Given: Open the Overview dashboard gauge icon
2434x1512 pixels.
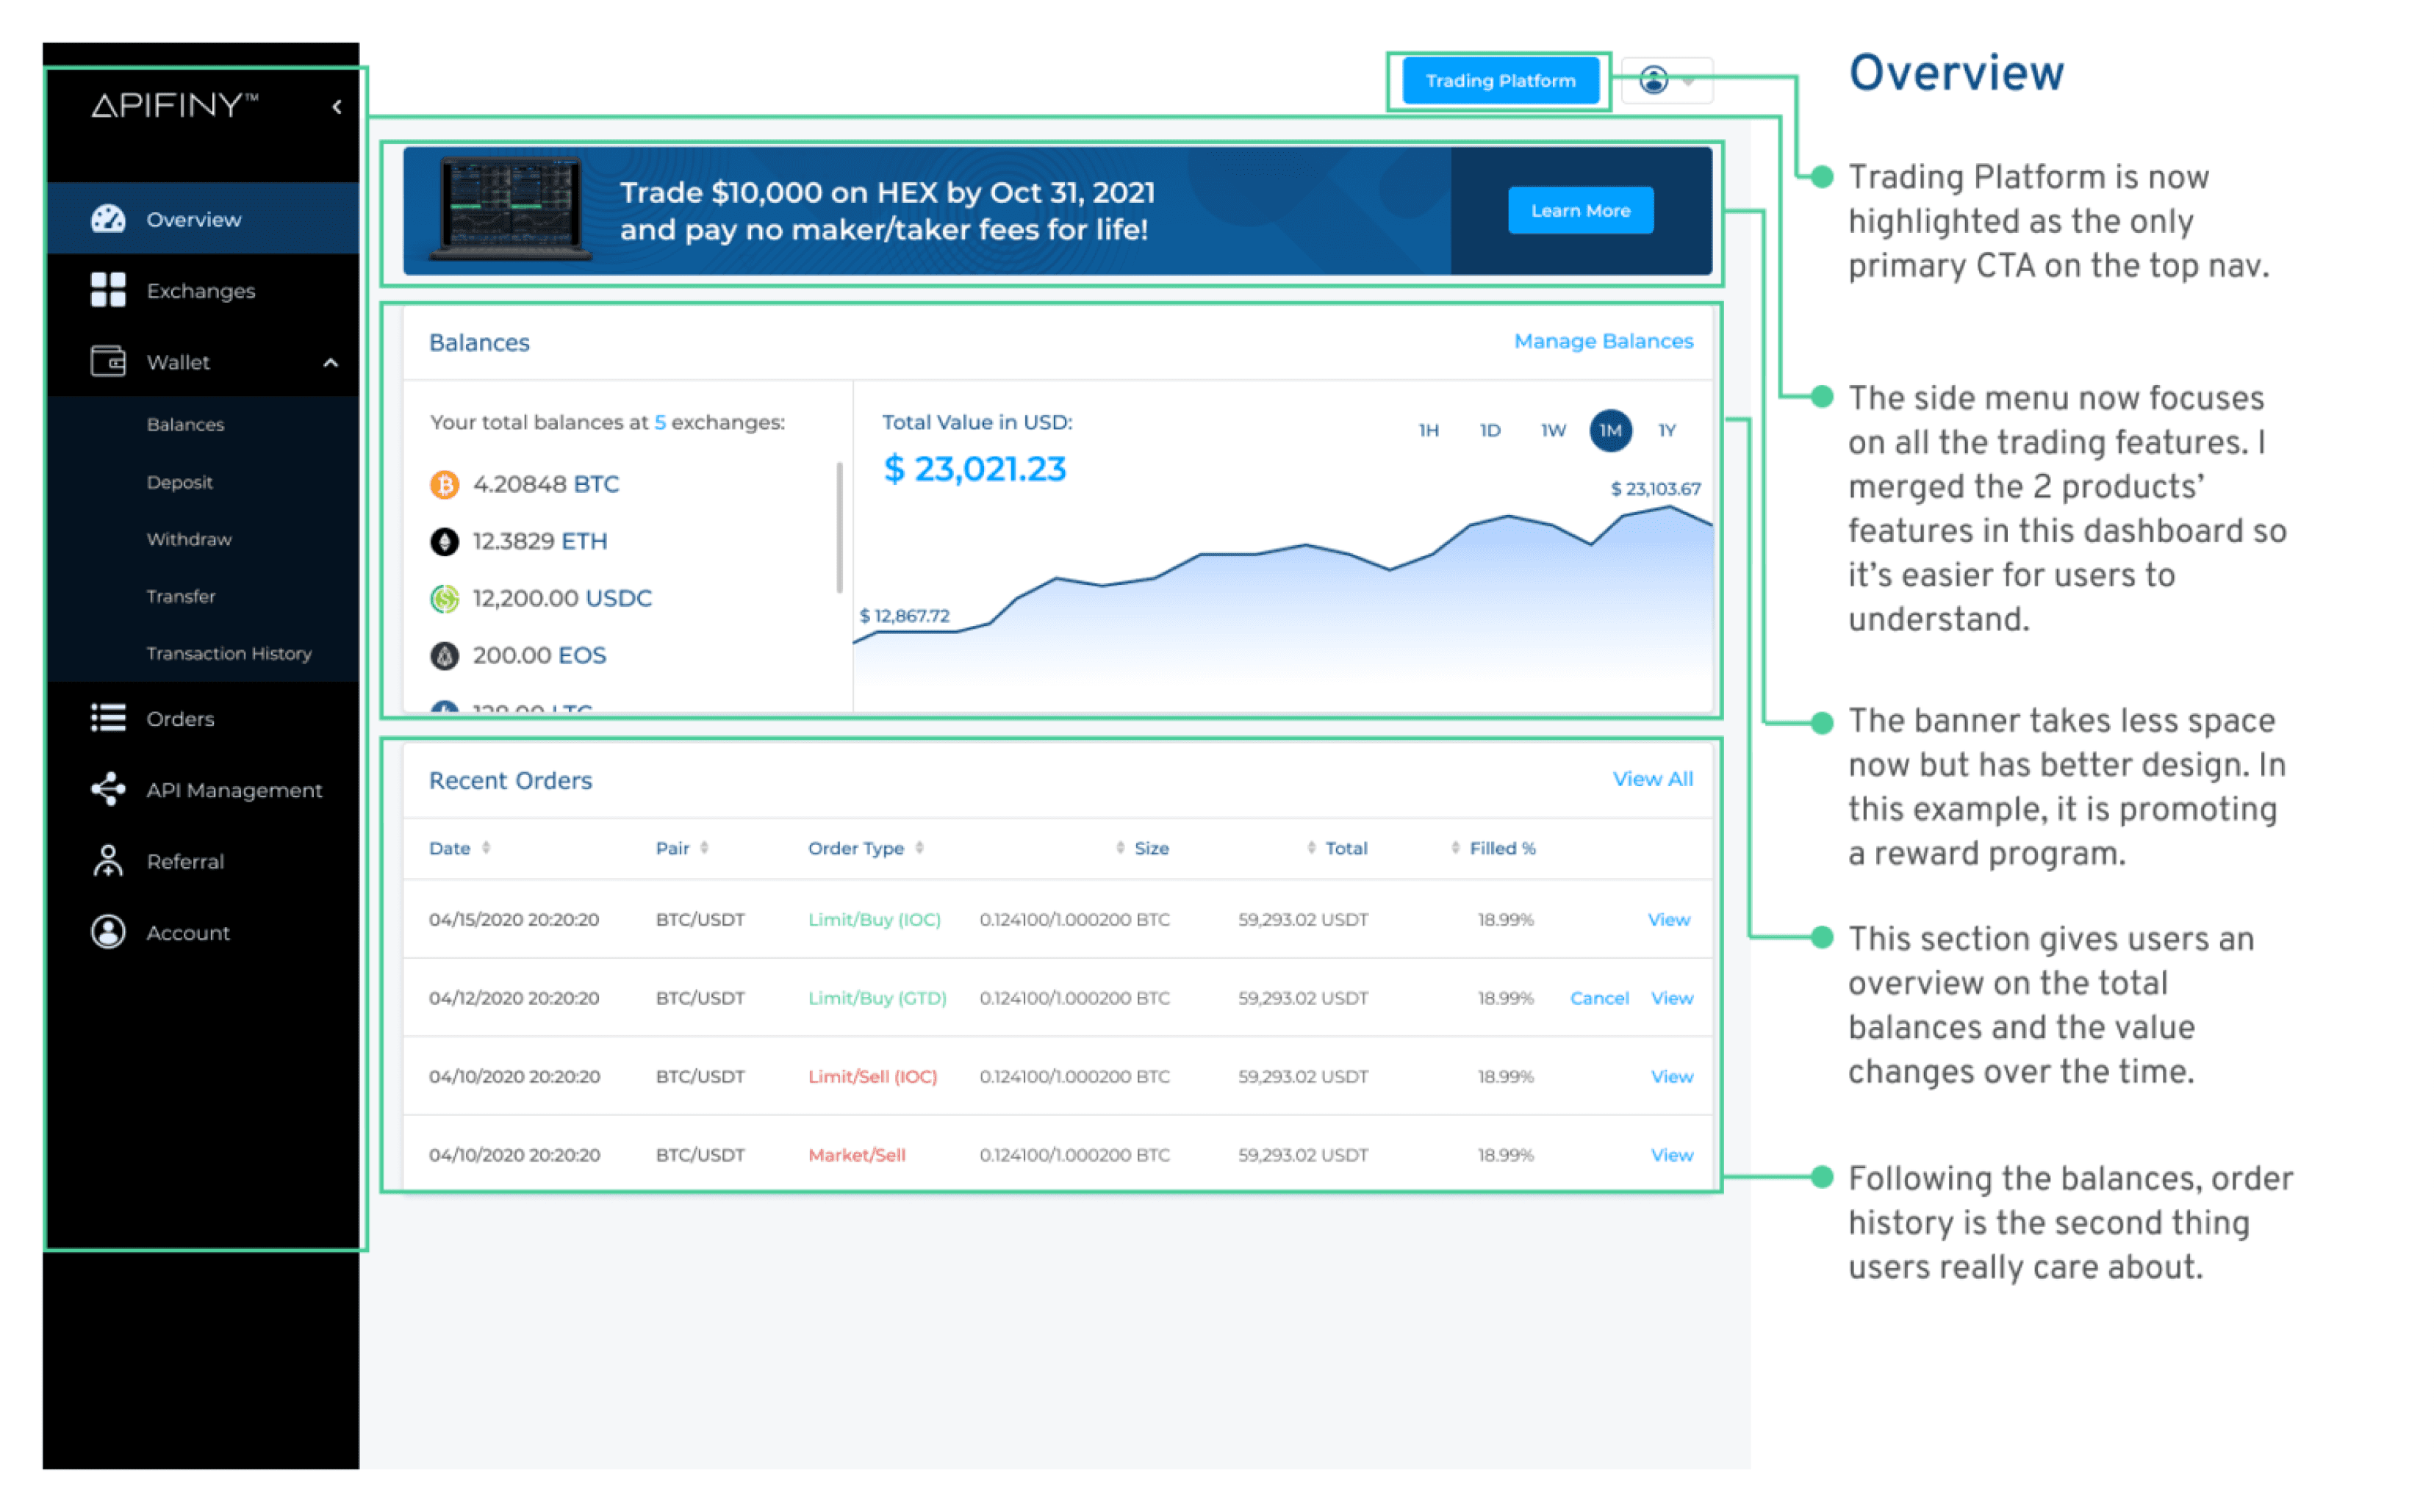Looking at the screenshot, I should pyautogui.click(x=108, y=219).
